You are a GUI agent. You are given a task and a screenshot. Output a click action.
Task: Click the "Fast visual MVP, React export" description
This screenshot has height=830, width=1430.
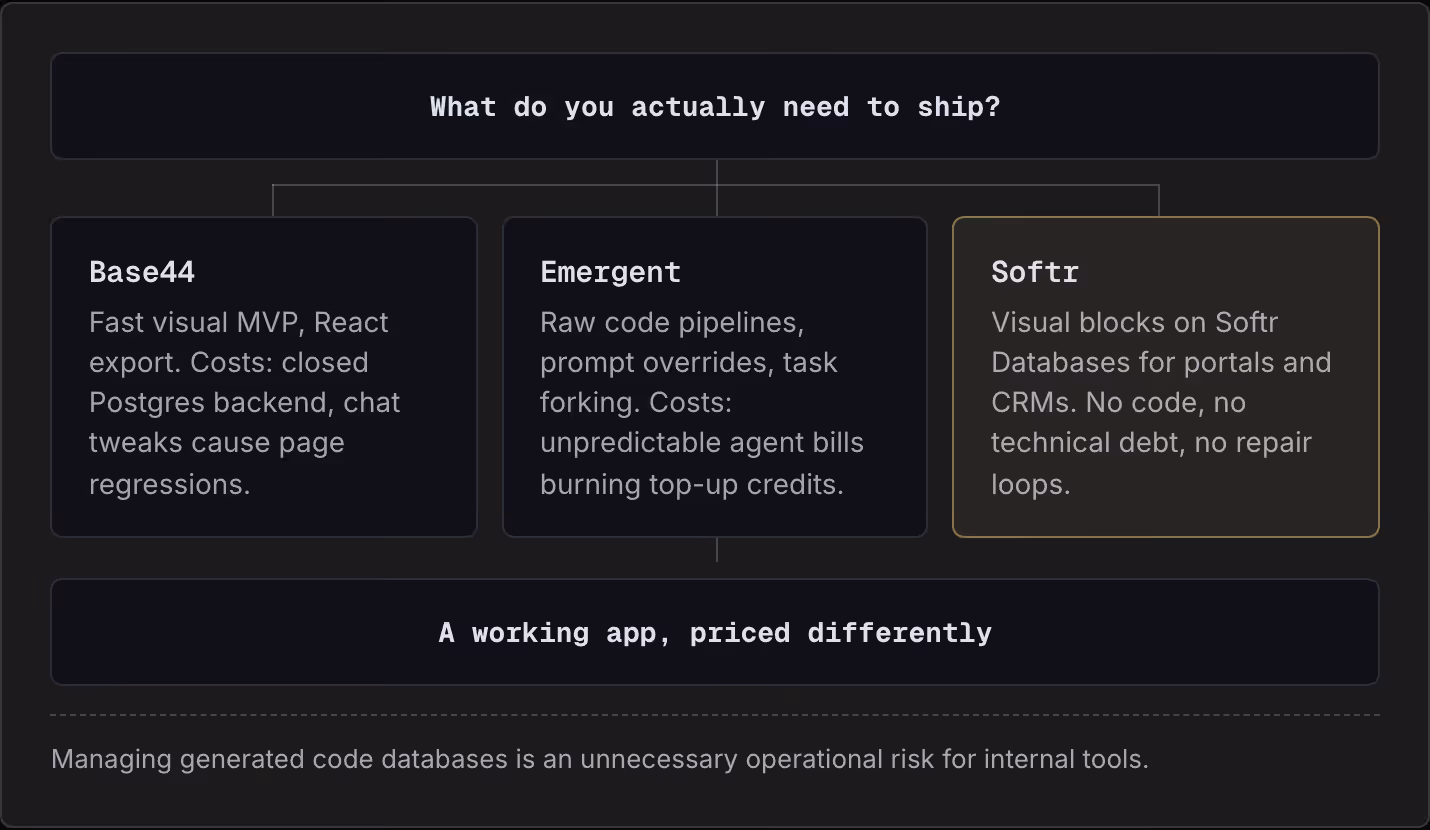tap(245, 402)
